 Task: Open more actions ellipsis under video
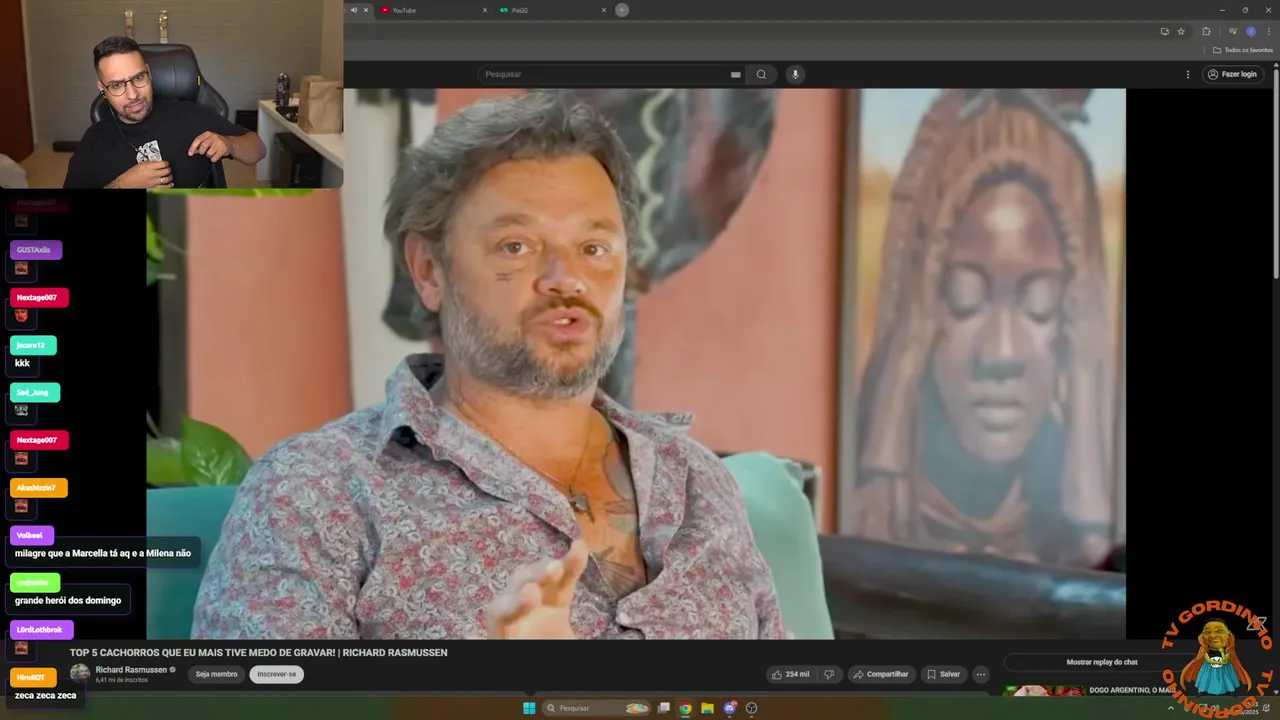(x=981, y=674)
